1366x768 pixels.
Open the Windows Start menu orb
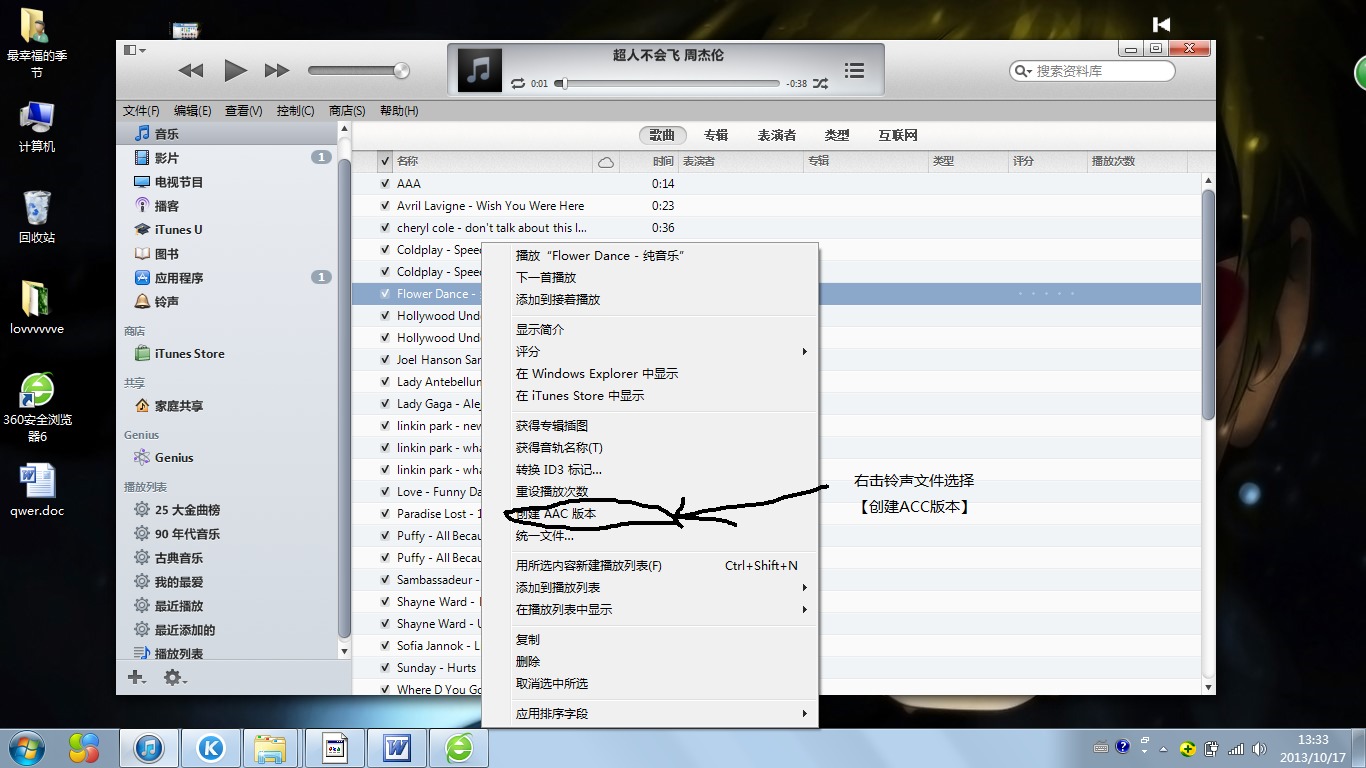tap(27, 747)
